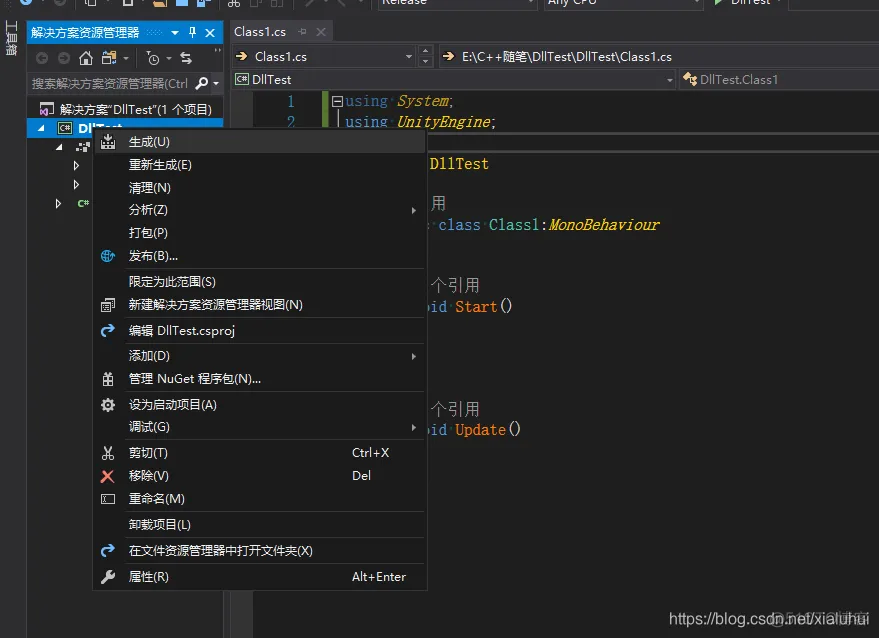Collapse the using block at line 1

pyautogui.click(x=337, y=101)
